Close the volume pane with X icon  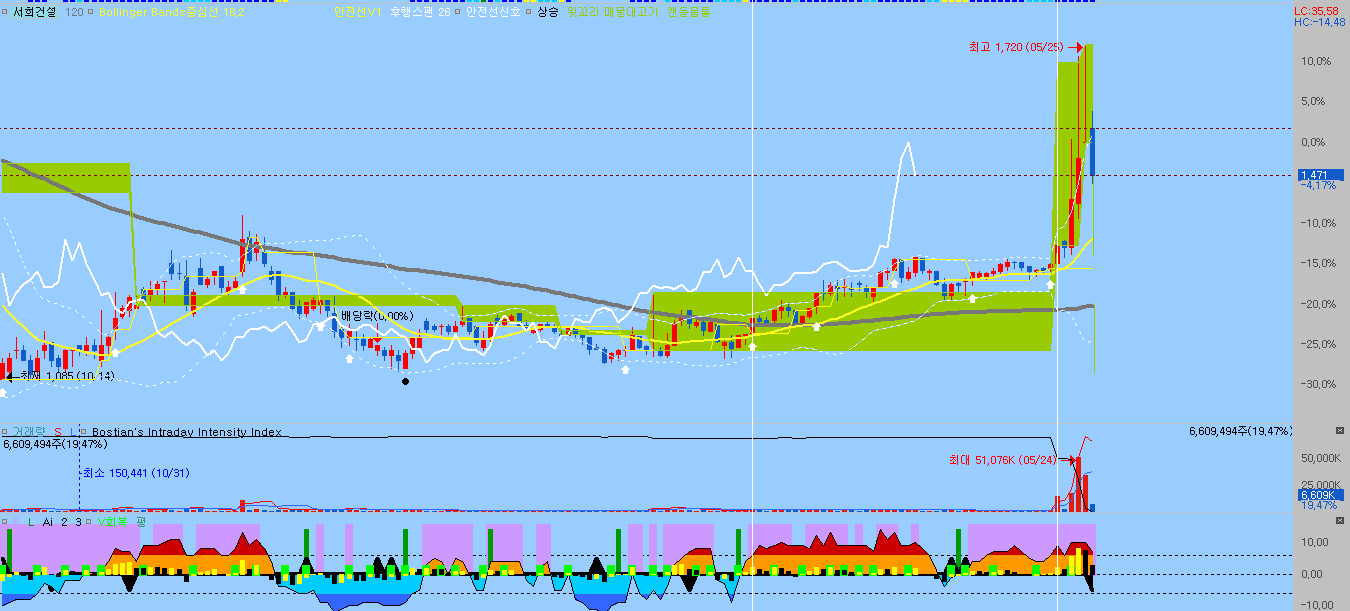click(x=1340, y=429)
